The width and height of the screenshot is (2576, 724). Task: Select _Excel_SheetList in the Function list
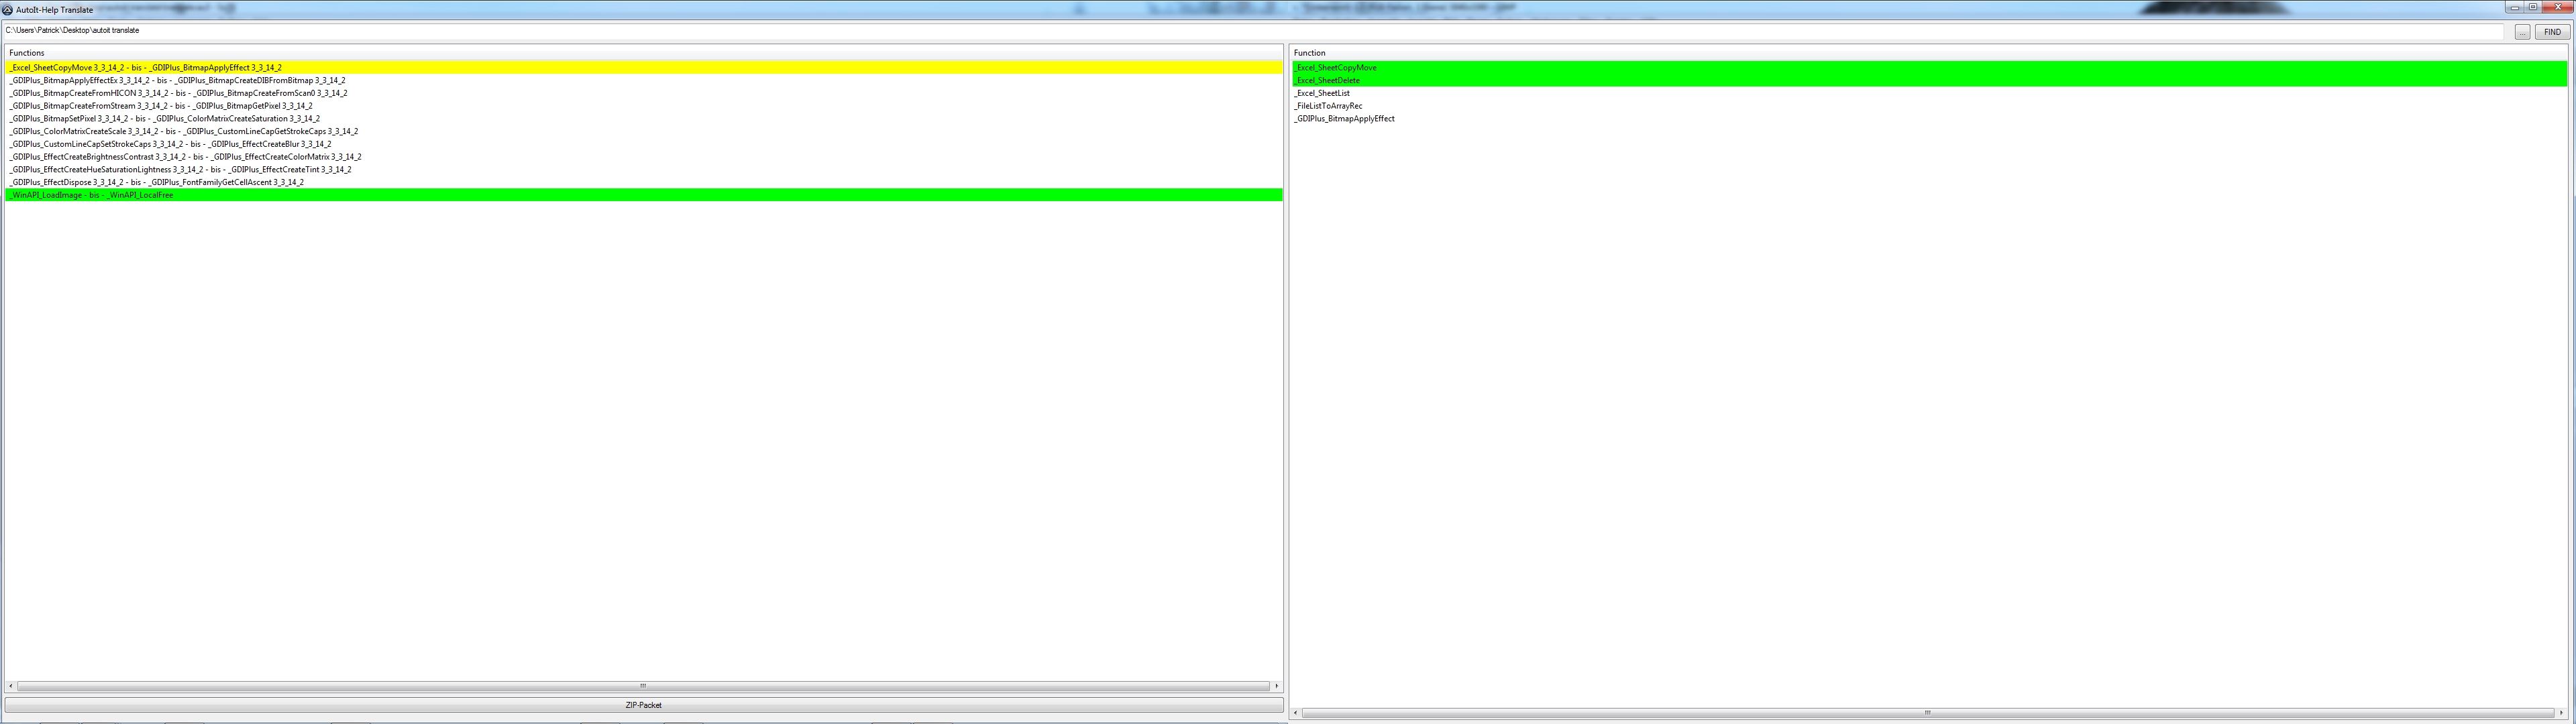tap(1322, 93)
